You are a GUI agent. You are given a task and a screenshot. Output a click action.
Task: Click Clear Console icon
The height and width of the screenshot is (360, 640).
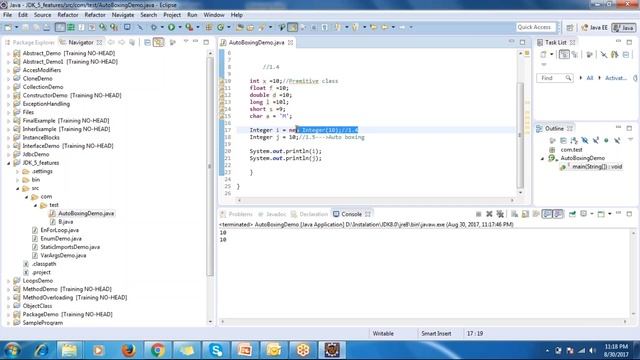tap(514, 214)
